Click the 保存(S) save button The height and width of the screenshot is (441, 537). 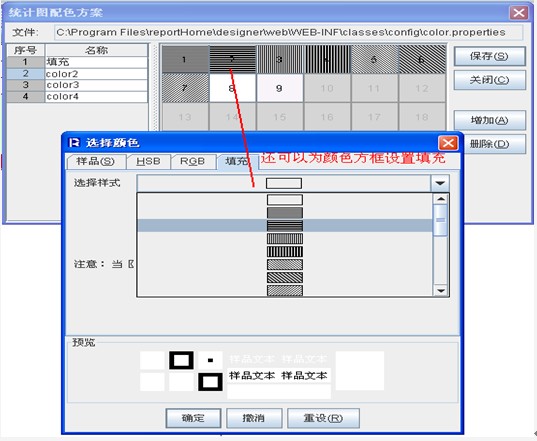click(489, 56)
